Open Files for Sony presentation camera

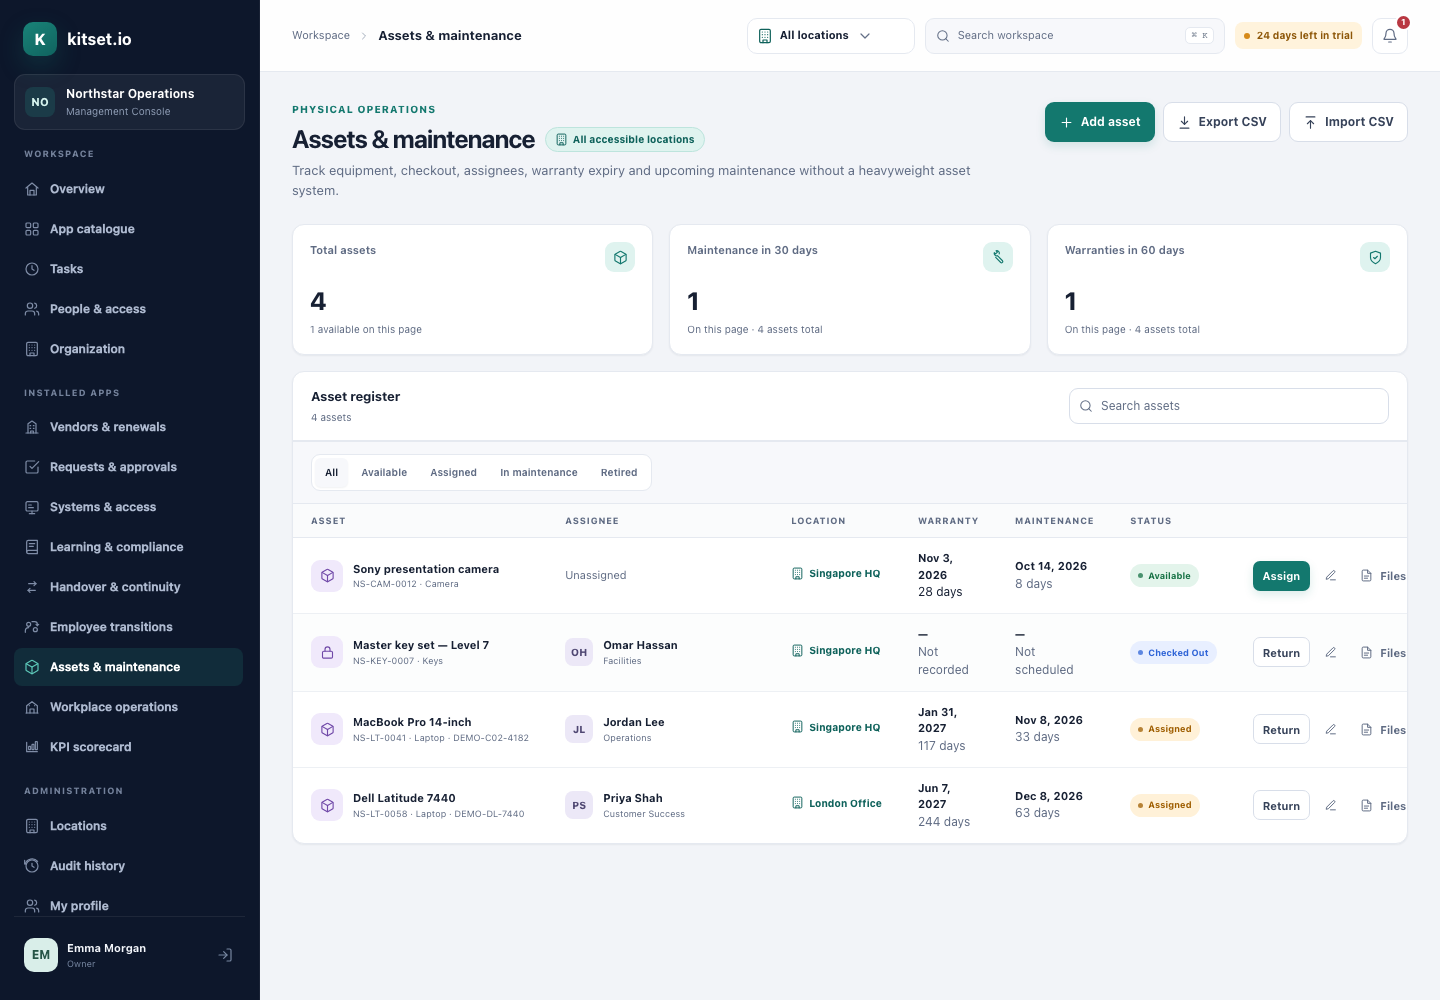coord(1383,576)
